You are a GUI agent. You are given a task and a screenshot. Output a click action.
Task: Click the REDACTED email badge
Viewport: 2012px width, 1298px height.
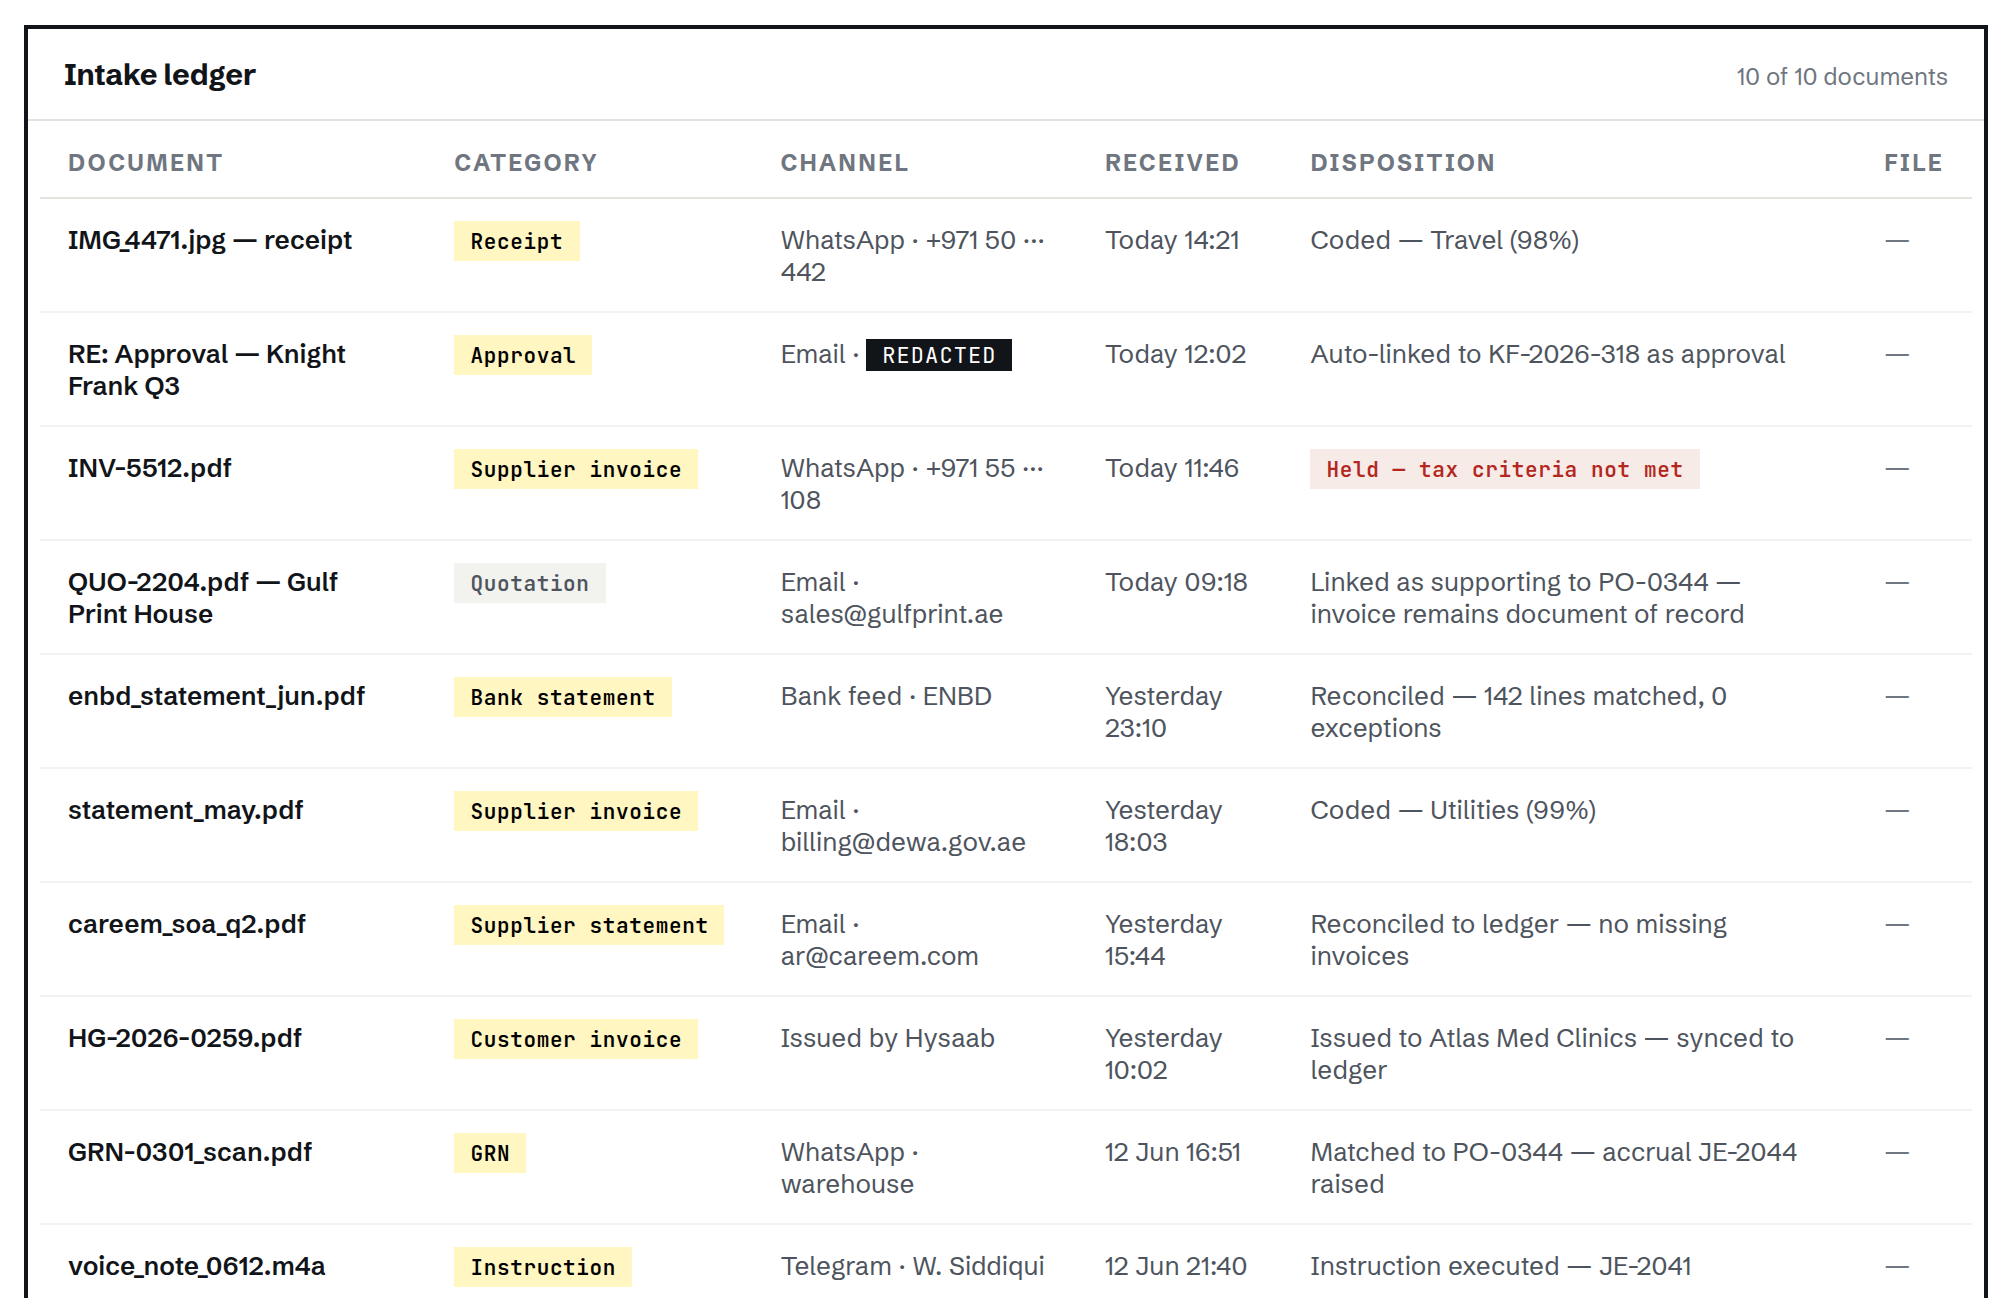(x=938, y=355)
